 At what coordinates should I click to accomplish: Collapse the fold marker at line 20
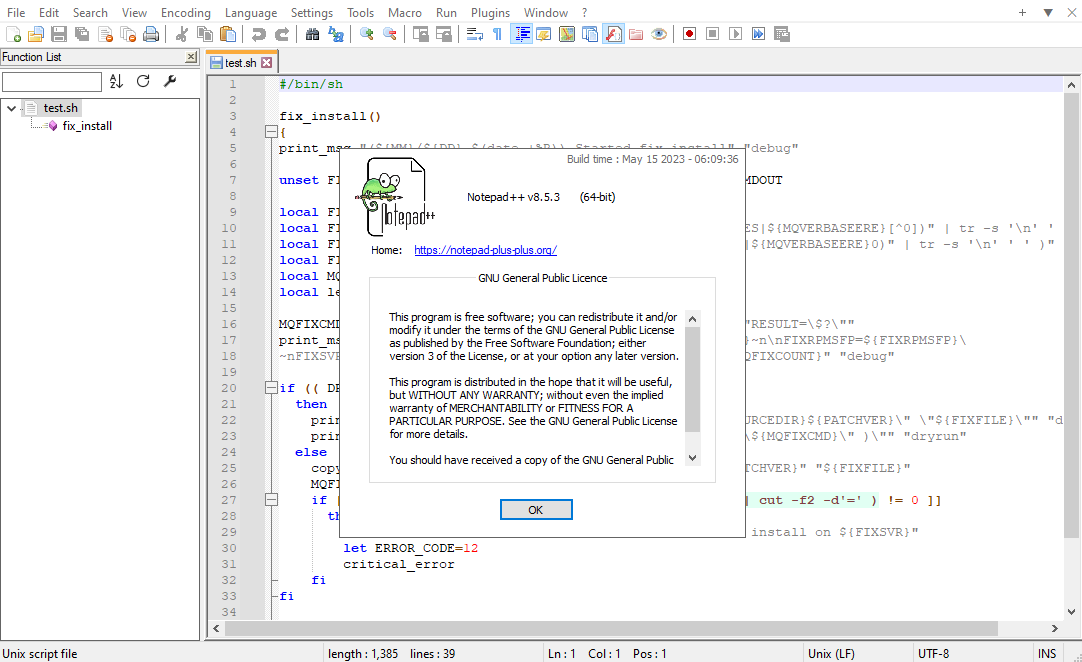(x=271, y=388)
